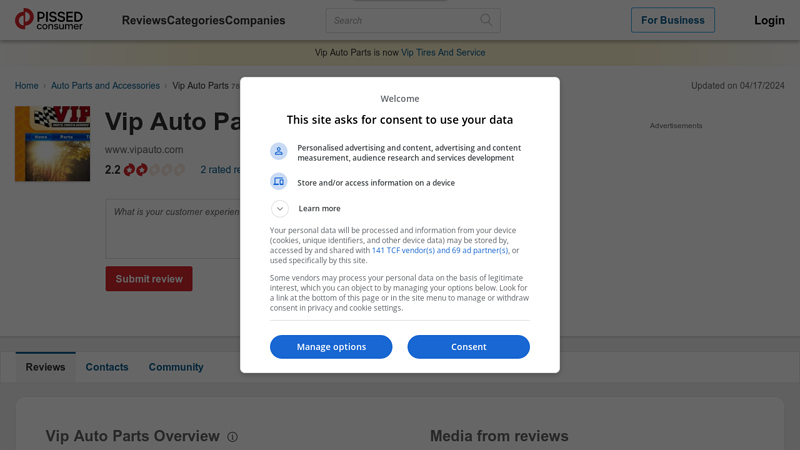This screenshot has width=800, height=450.
Task: Click the Consent button
Action: point(468,347)
